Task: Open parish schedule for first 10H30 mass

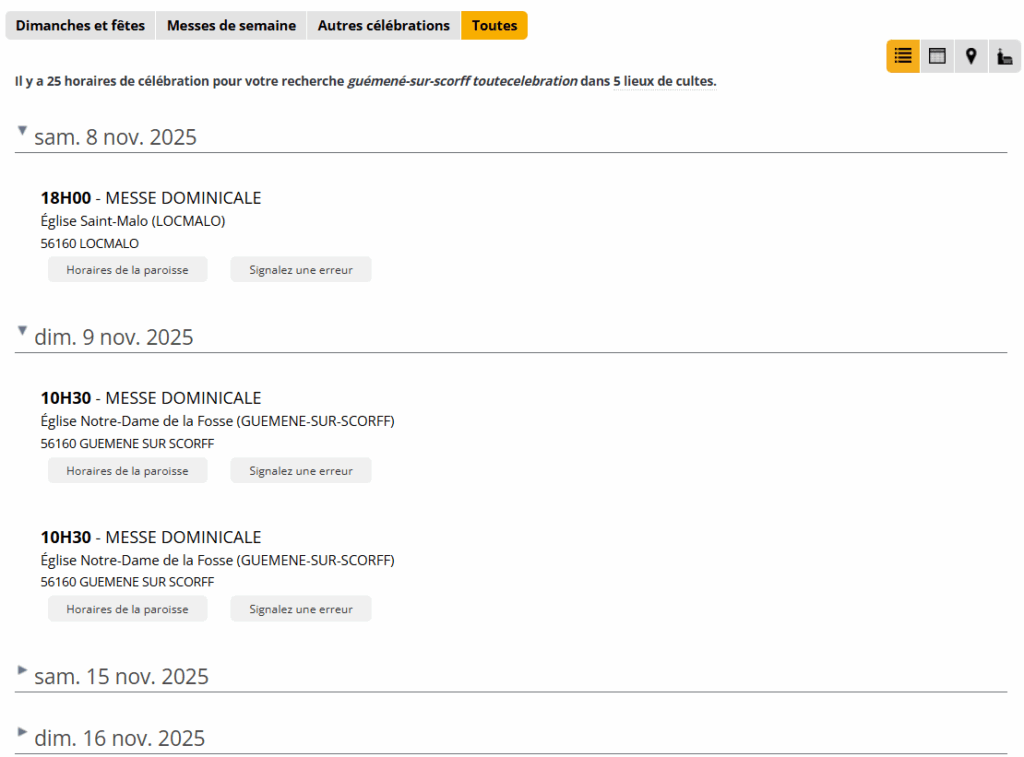Action: (127, 471)
